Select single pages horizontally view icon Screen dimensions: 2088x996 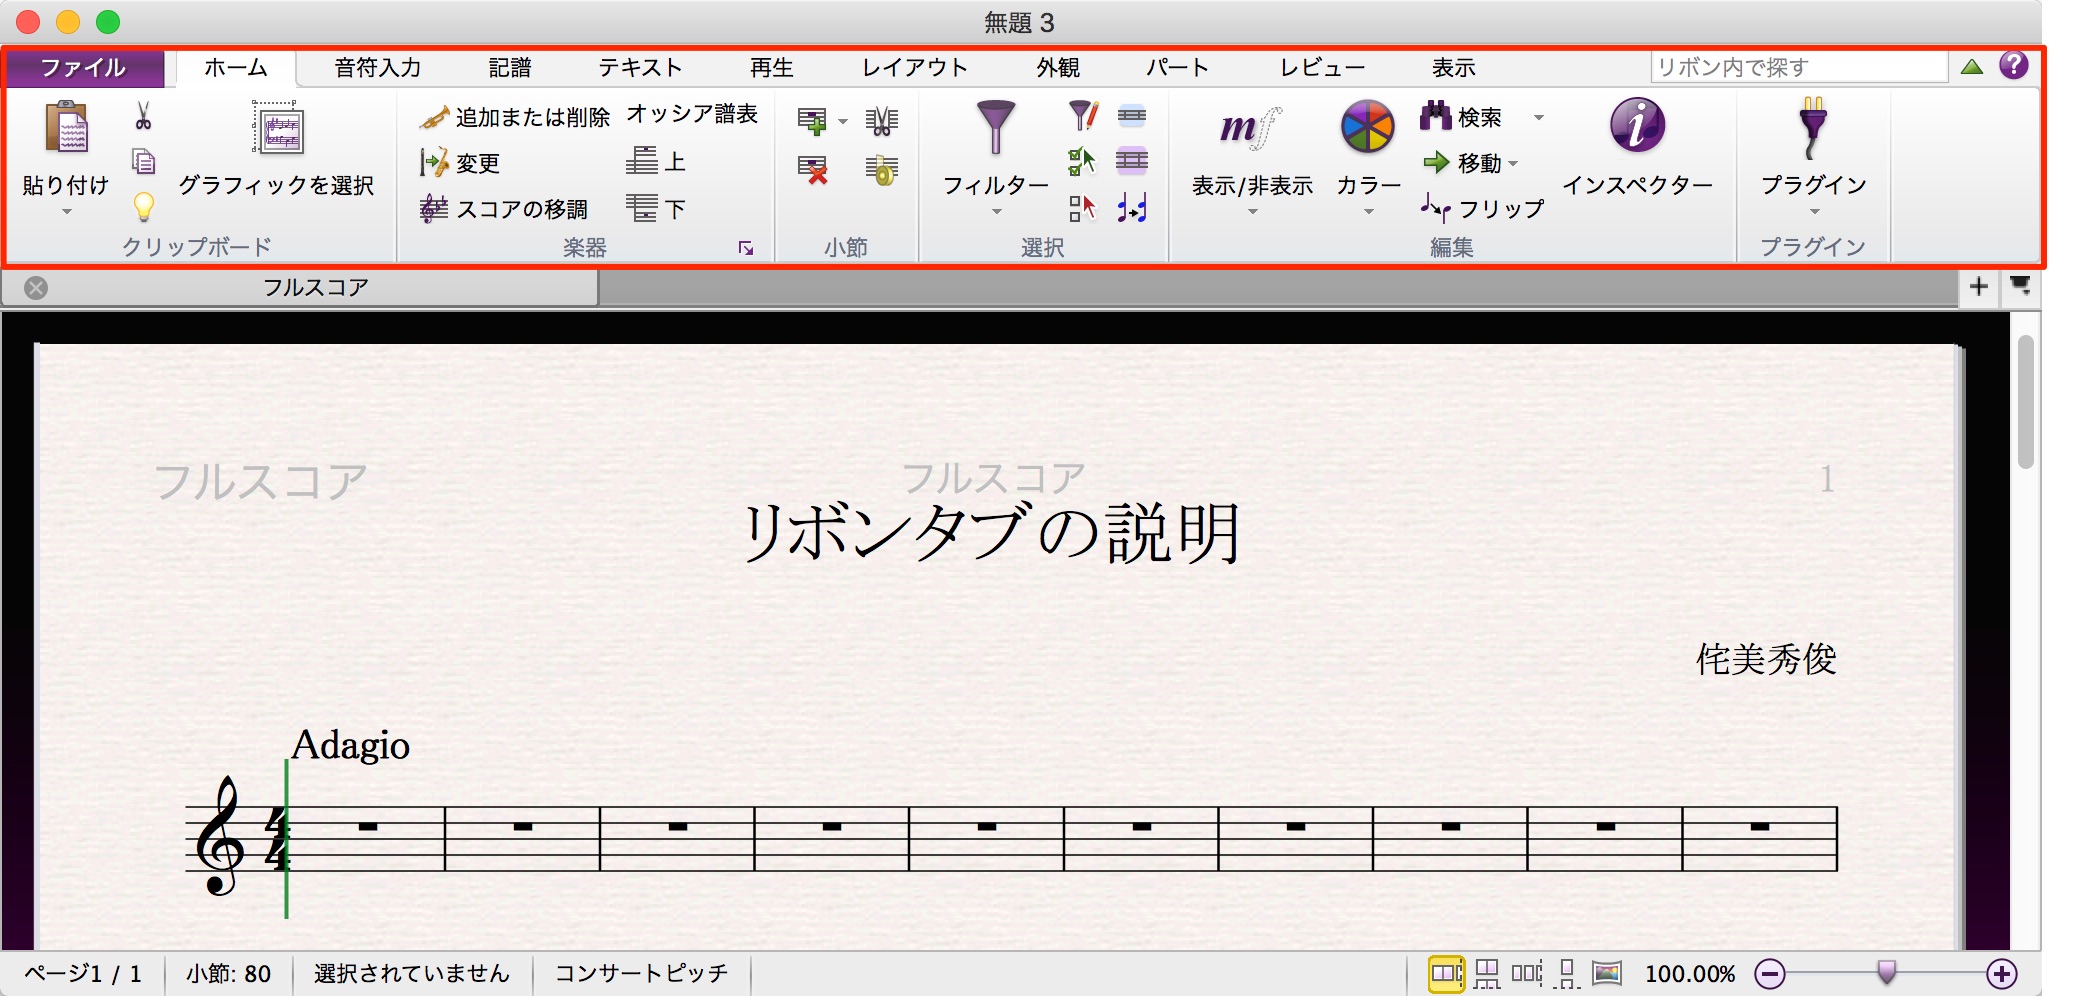point(1526,973)
